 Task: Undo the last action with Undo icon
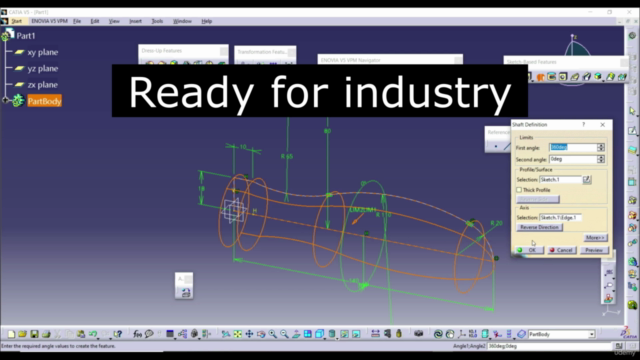pyautogui.click(x=93, y=334)
